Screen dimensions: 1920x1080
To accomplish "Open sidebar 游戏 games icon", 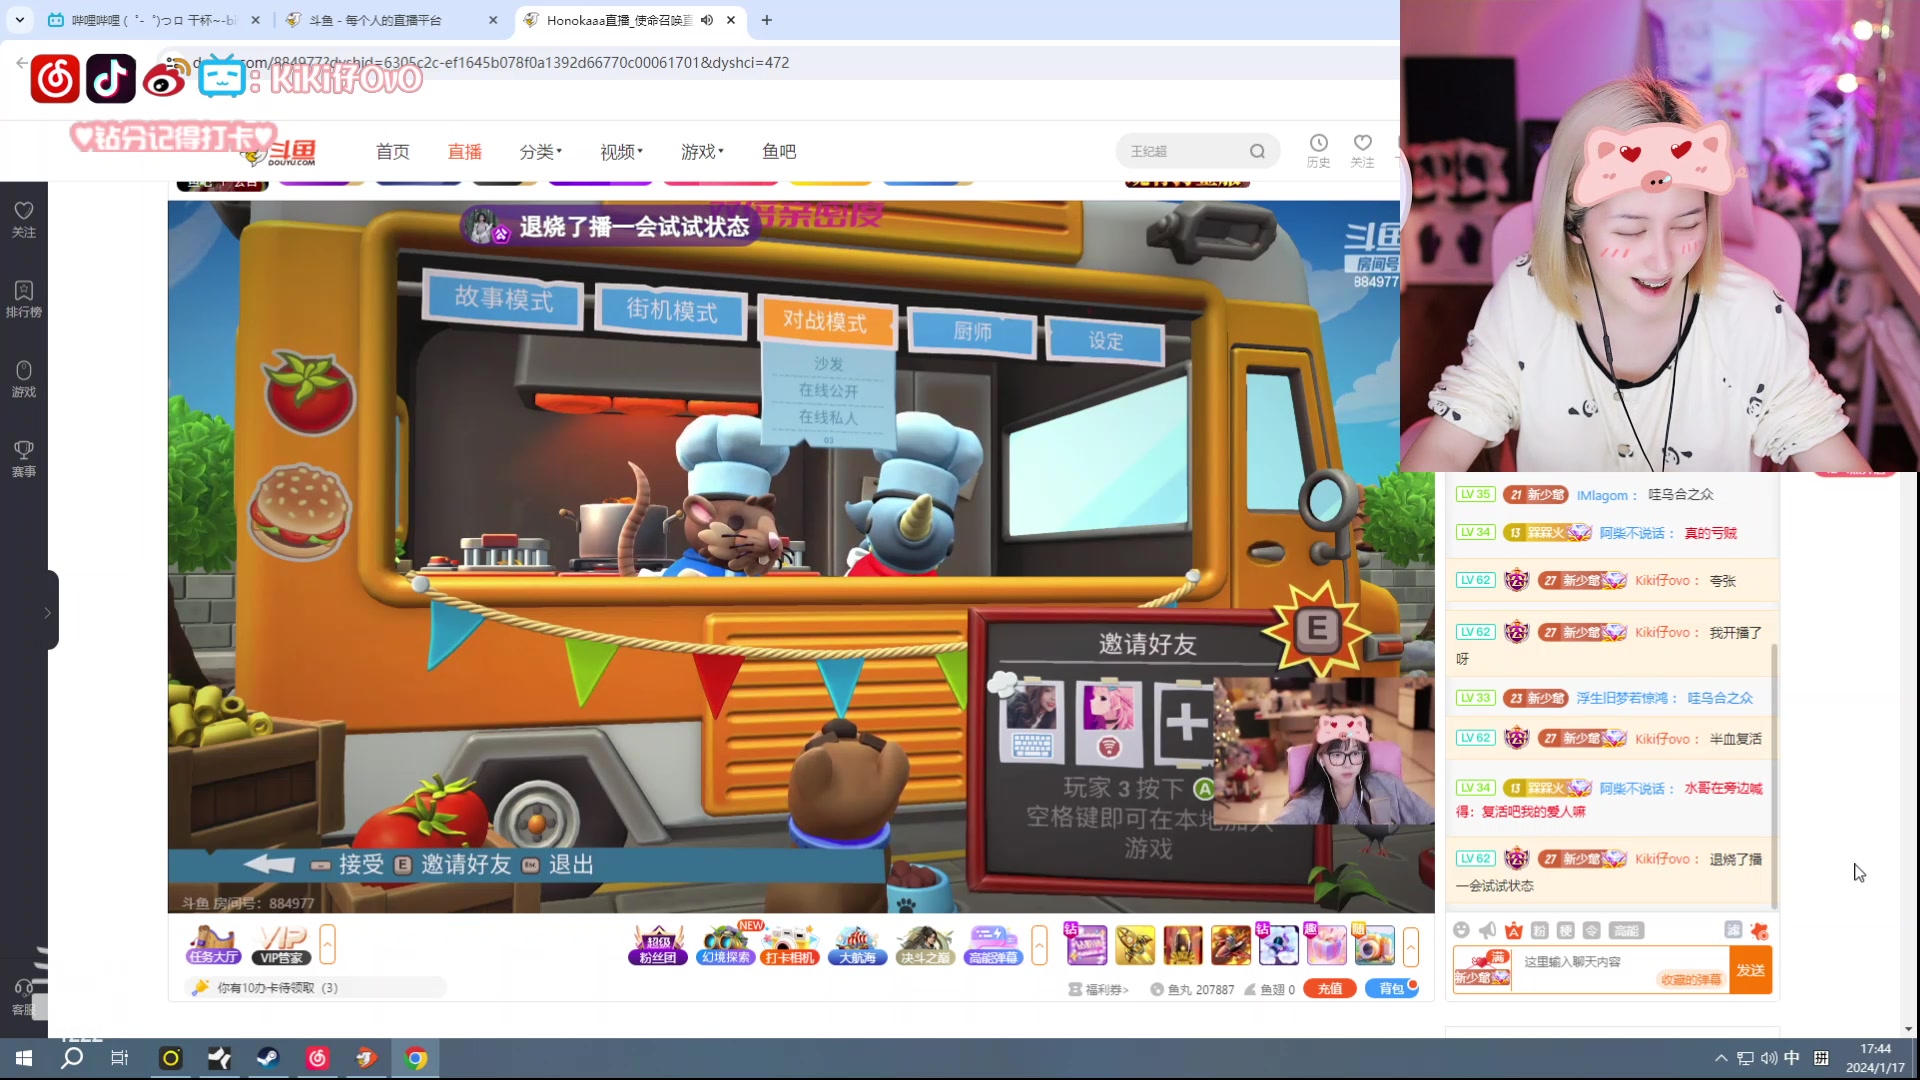I will (23, 378).
